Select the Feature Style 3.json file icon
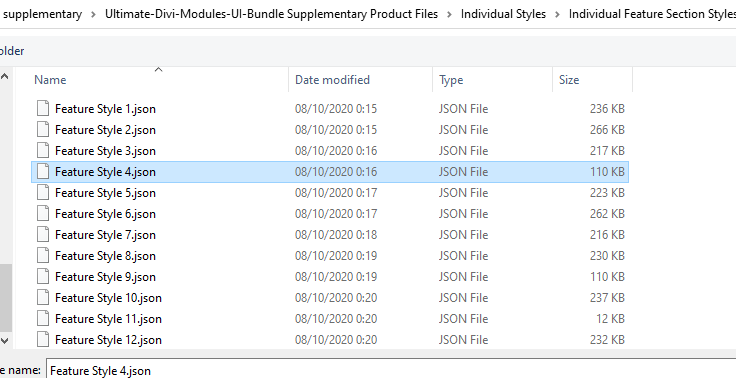 [43, 151]
